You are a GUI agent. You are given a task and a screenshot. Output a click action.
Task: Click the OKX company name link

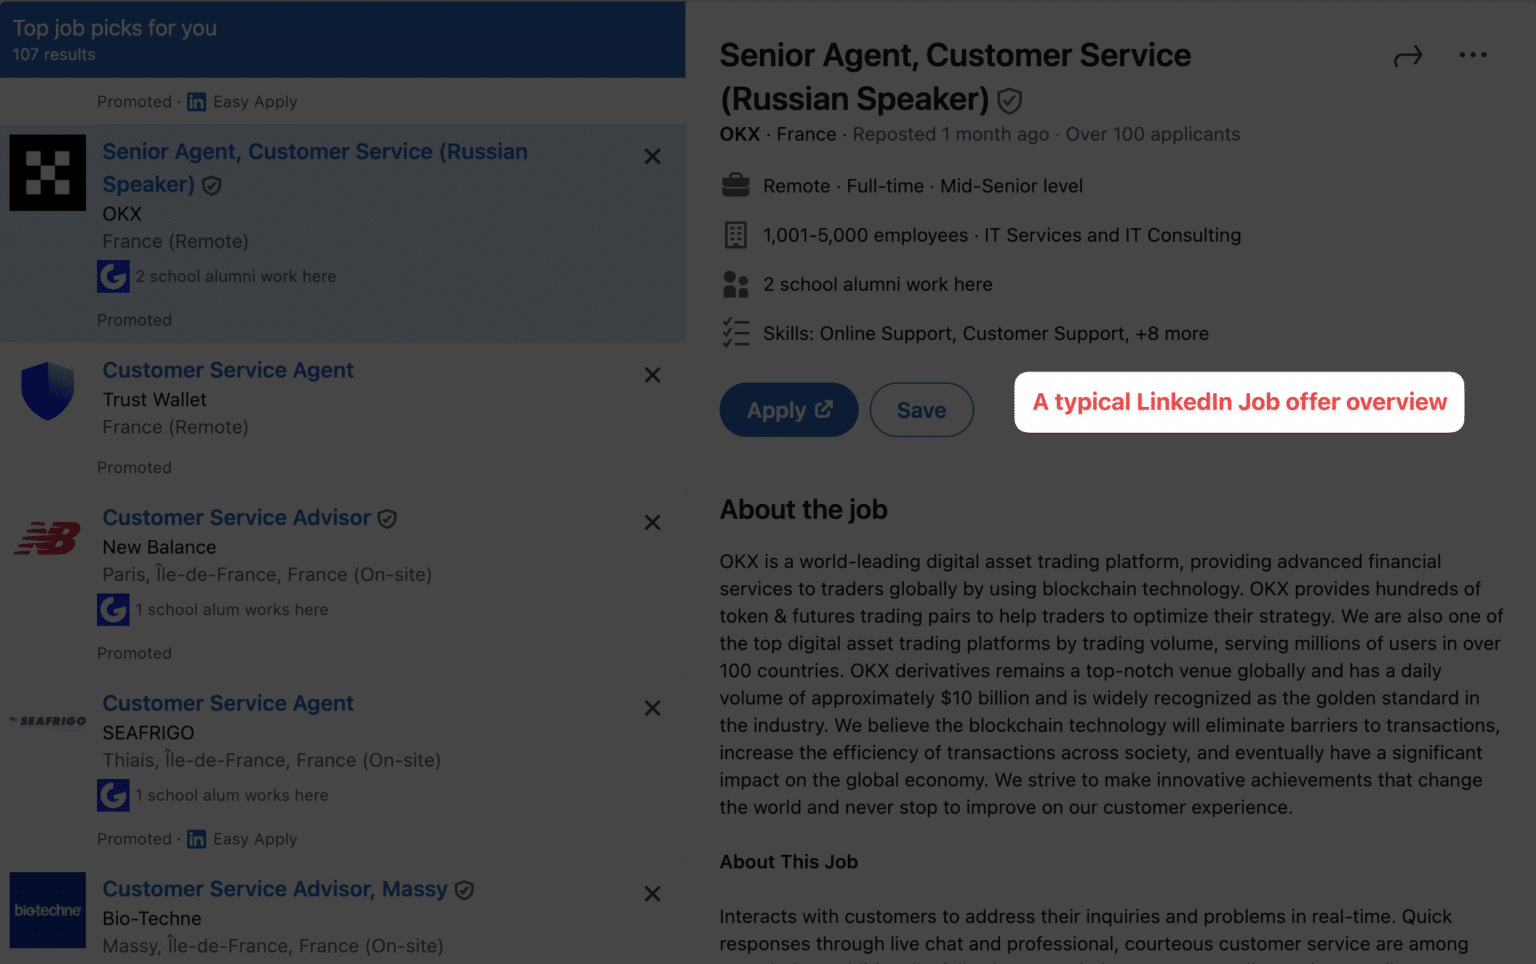(x=739, y=134)
